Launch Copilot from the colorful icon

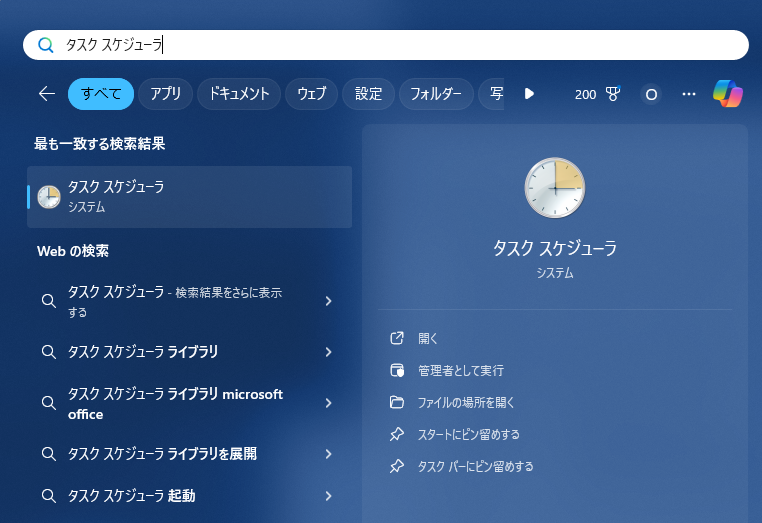click(727, 93)
